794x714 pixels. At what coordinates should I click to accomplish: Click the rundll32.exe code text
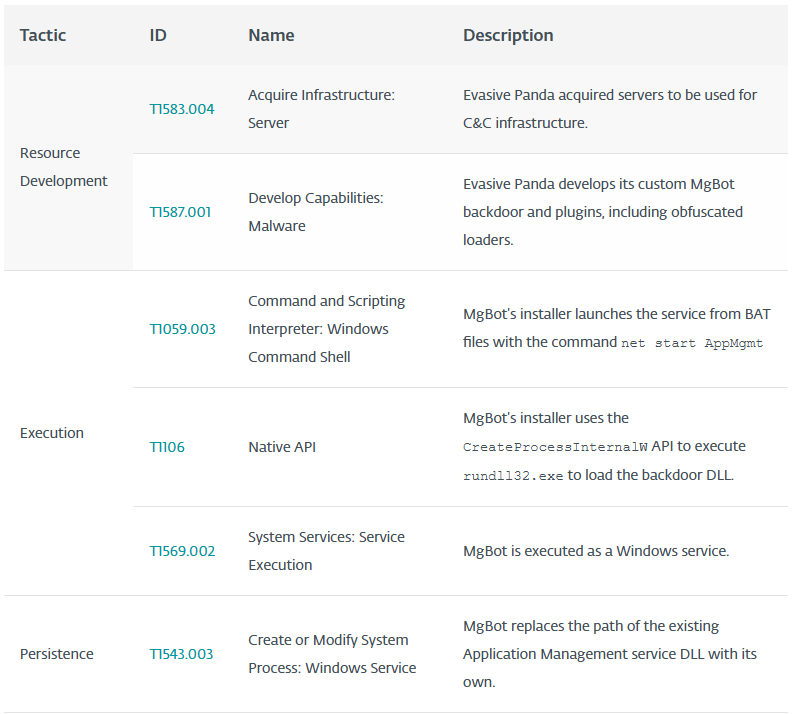513,476
